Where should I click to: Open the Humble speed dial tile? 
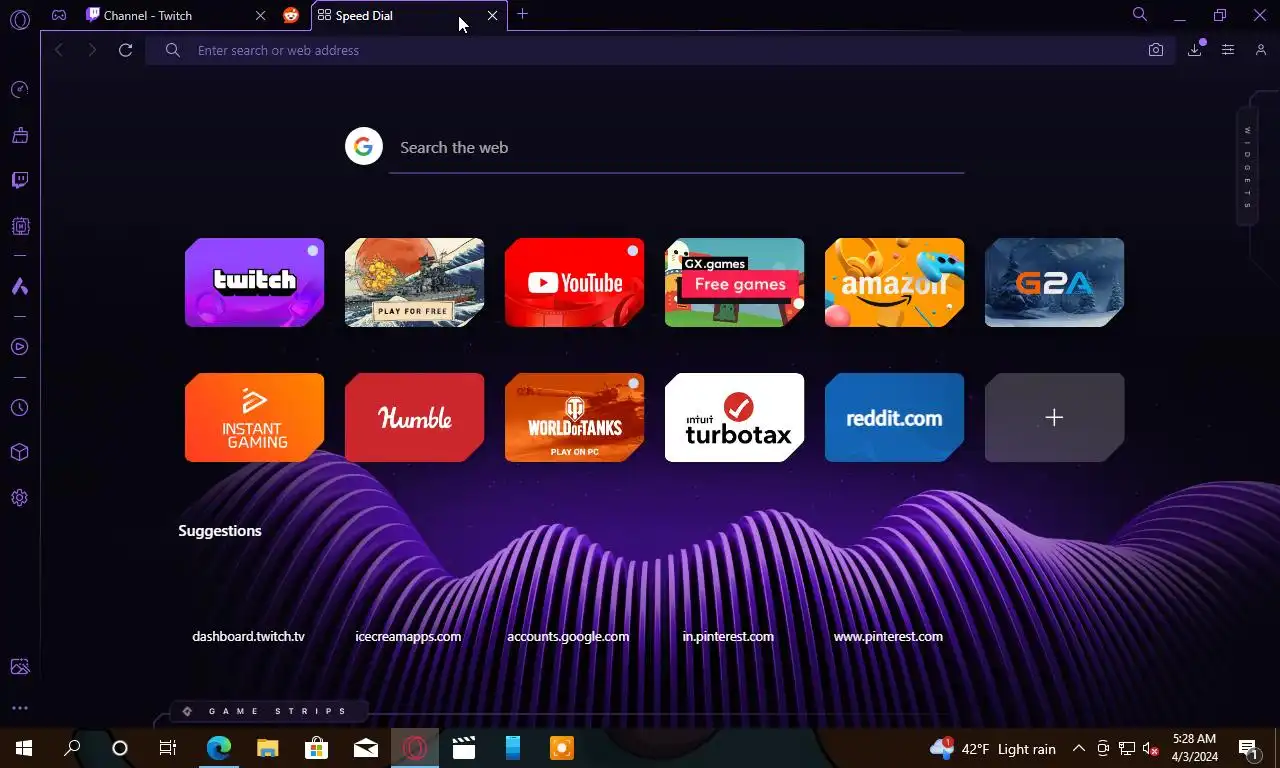tap(415, 417)
